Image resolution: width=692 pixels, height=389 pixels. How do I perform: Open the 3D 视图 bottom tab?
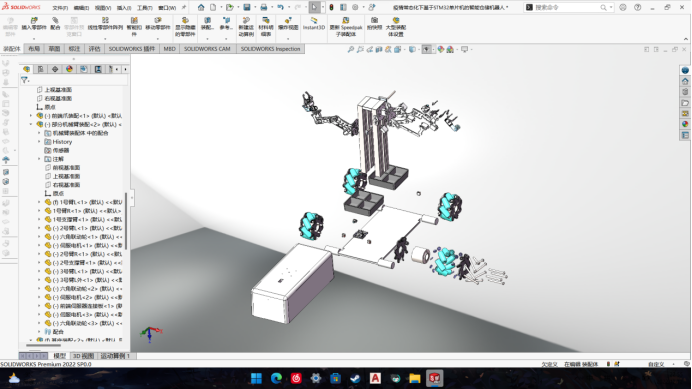point(83,356)
